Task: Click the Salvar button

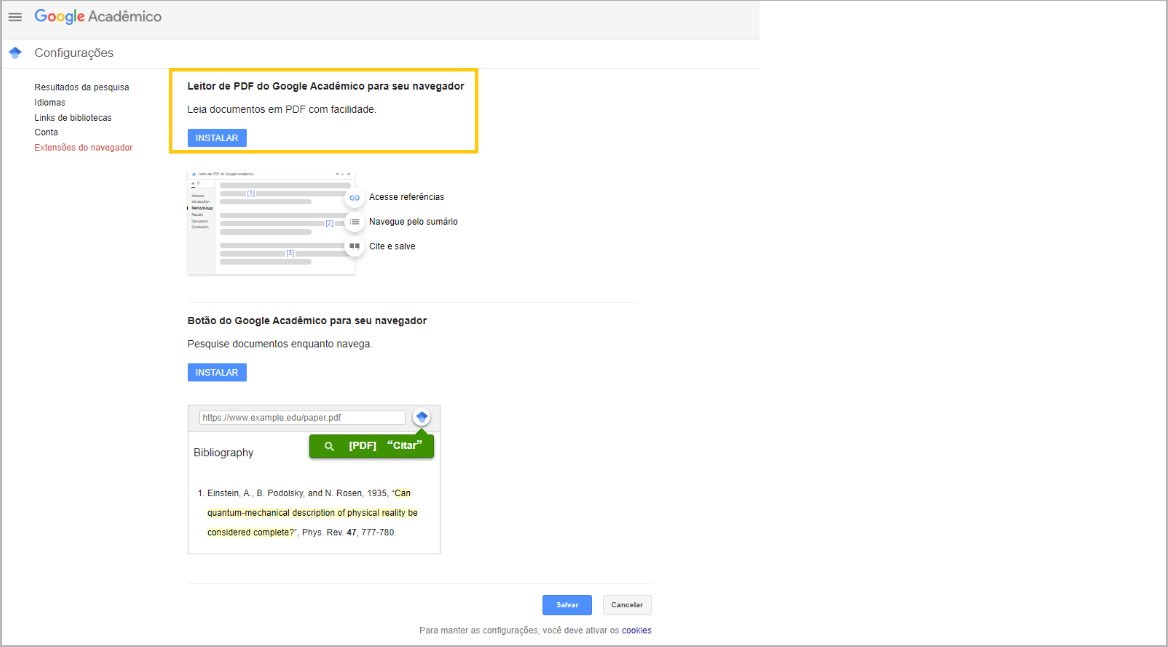Action: pyautogui.click(x=567, y=605)
